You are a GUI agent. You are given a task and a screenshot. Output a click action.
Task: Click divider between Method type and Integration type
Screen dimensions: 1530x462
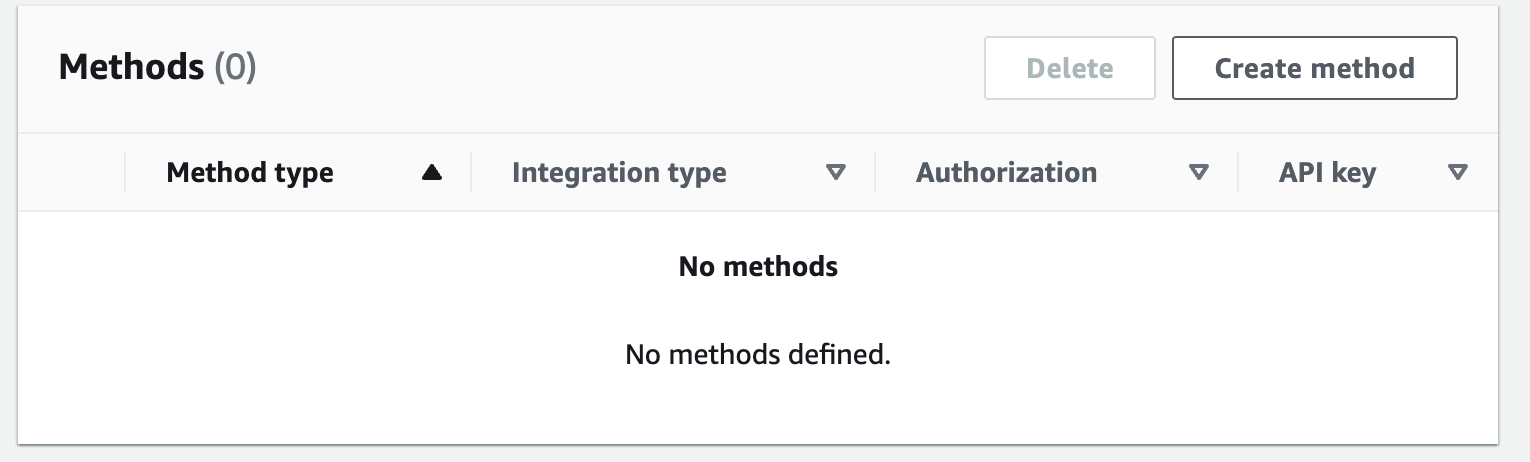[x=471, y=172]
